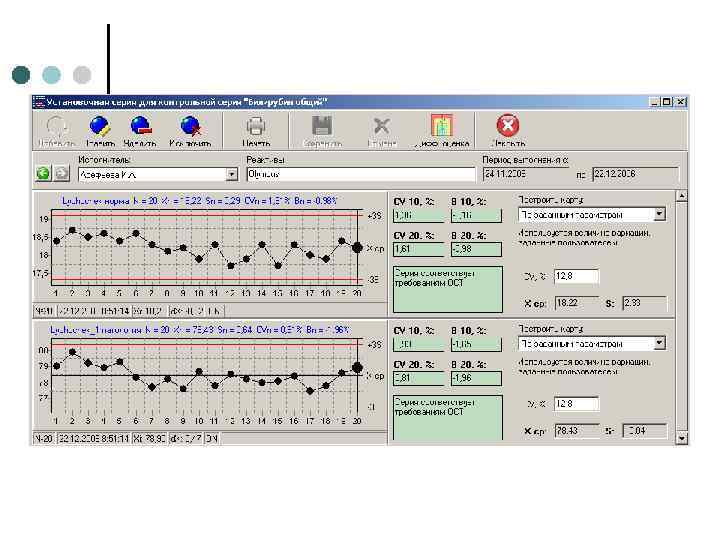Click the Удалить (delete) toolbar icon
Image resolution: width=720 pixels, height=540 pixels.
141,126
